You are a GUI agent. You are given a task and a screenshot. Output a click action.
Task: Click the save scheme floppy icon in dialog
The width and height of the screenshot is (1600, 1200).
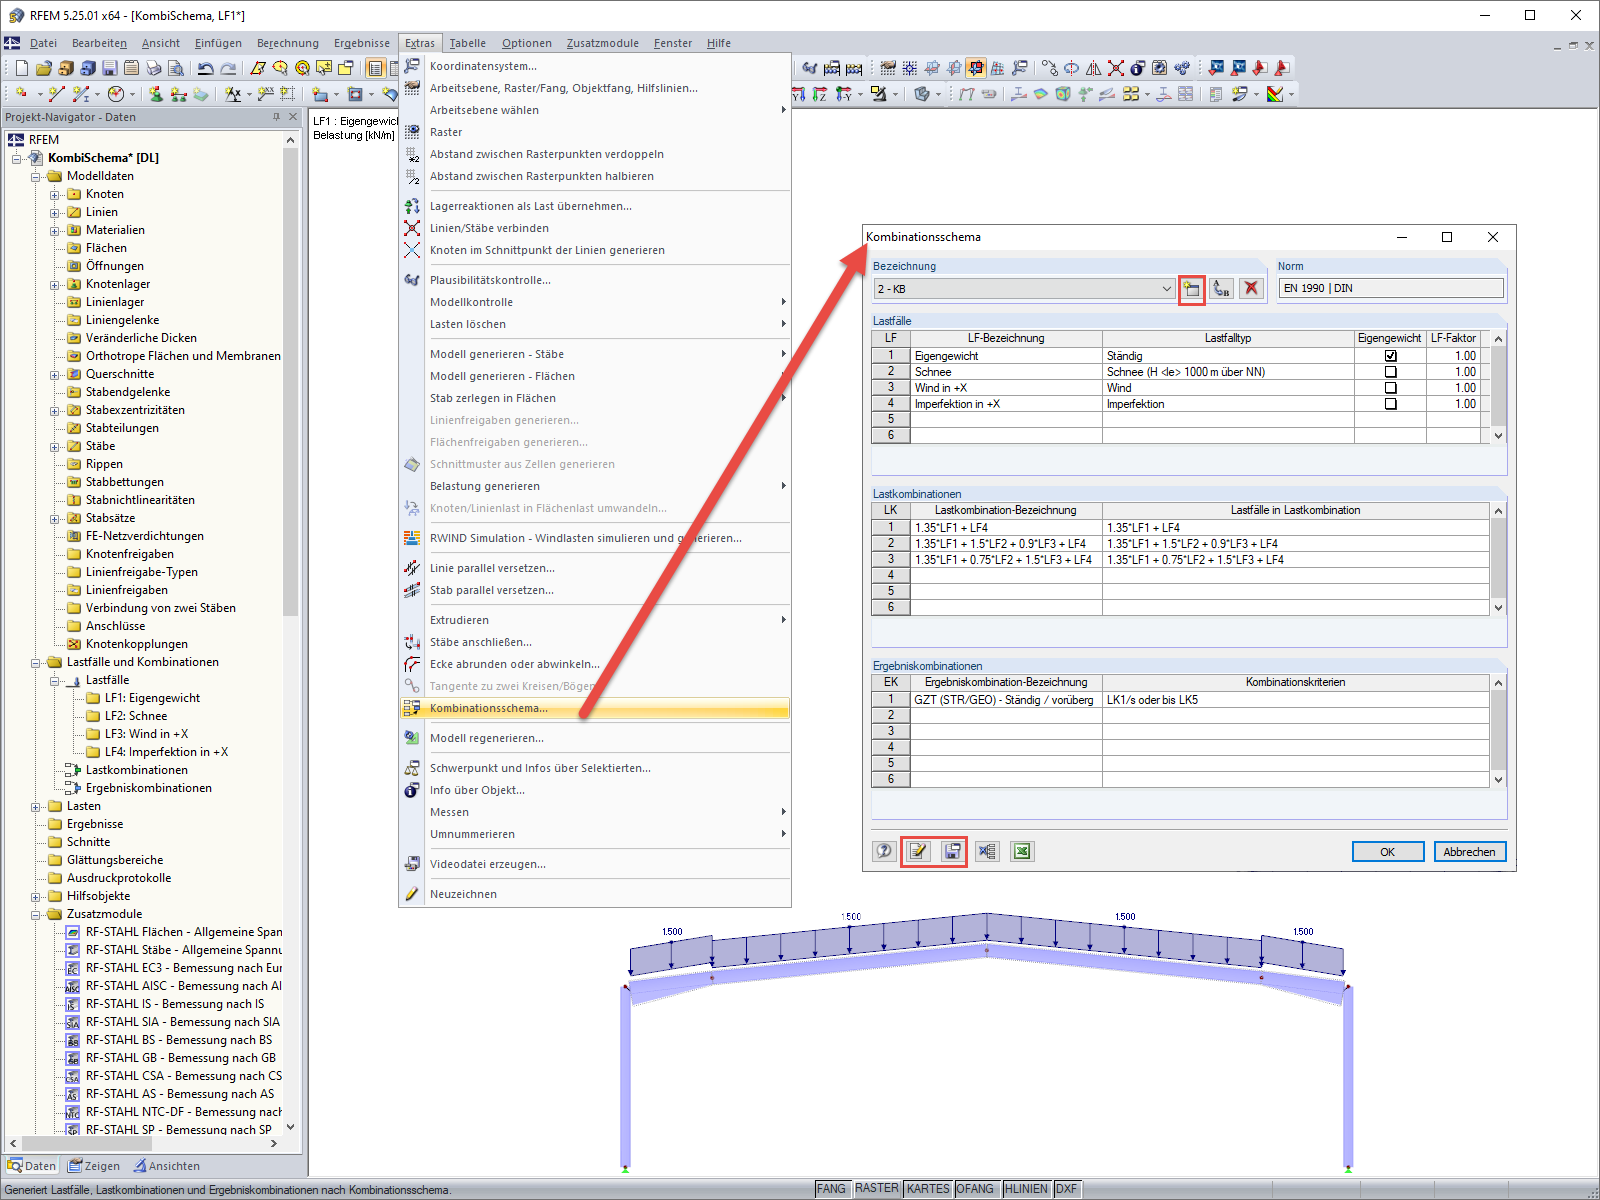coord(952,851)
